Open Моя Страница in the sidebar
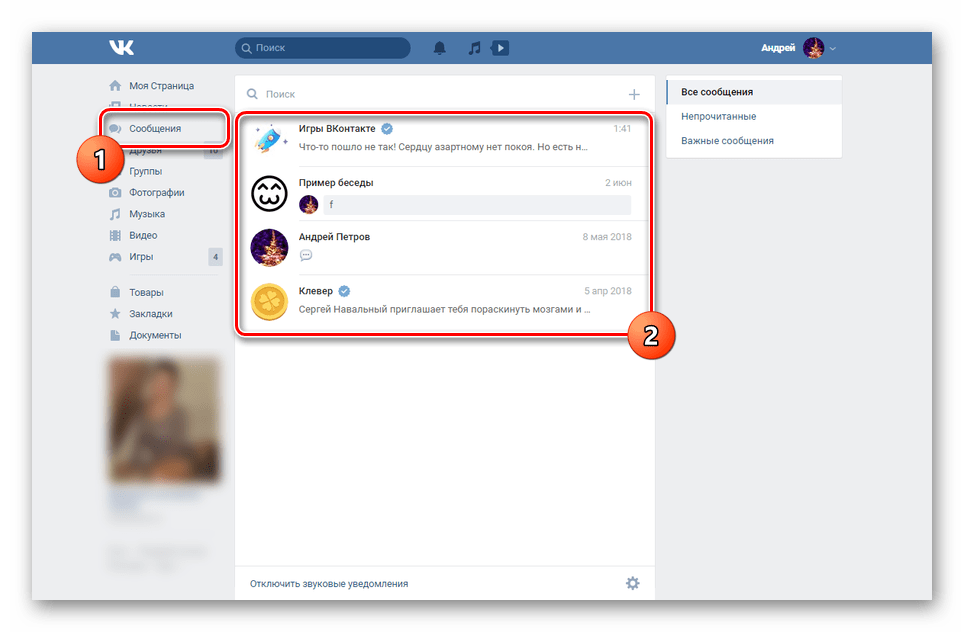964x632 pixels. [x=161, y=86]
